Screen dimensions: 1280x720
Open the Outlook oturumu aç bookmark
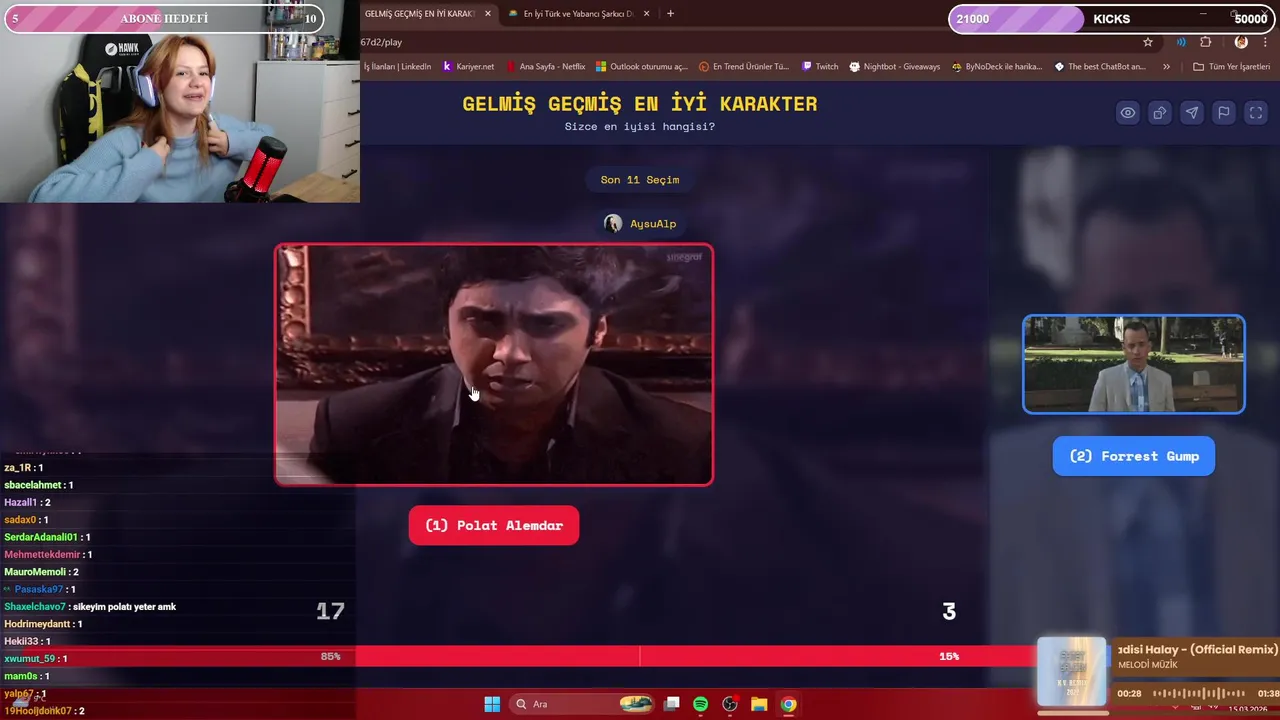[642, 66]
